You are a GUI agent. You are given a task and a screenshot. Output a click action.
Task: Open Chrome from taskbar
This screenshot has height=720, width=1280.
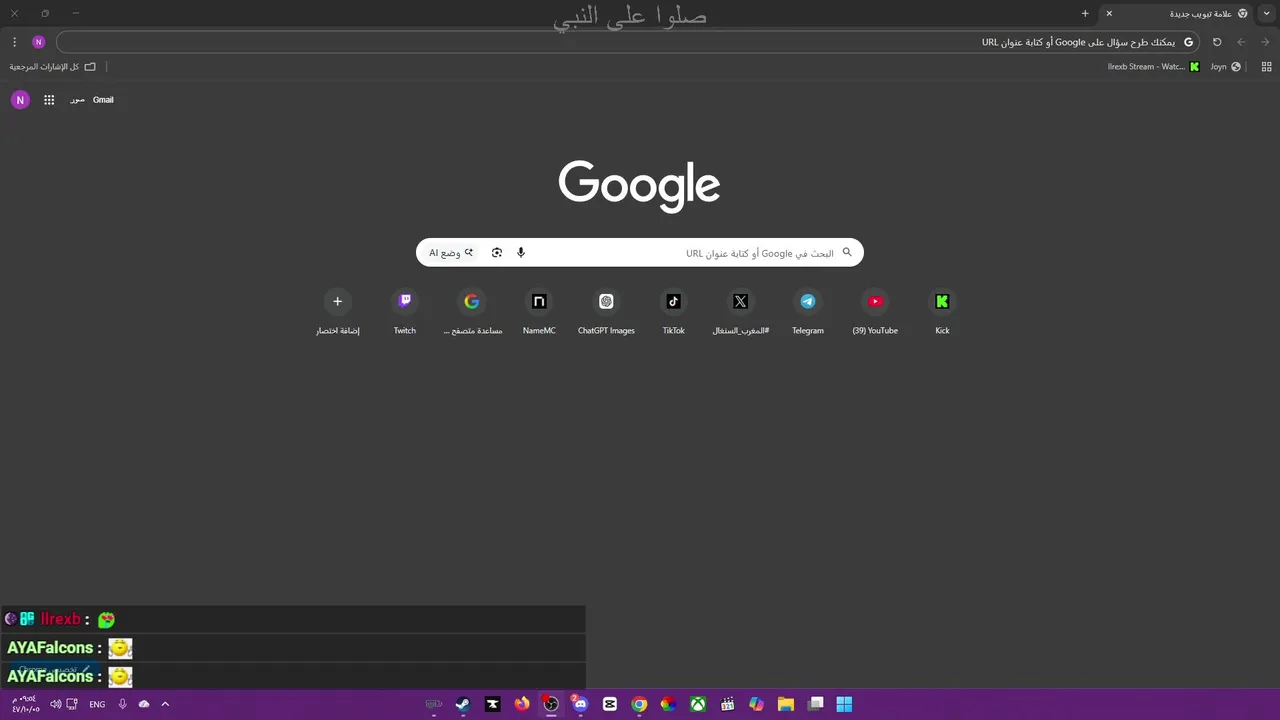coord(639,704)
